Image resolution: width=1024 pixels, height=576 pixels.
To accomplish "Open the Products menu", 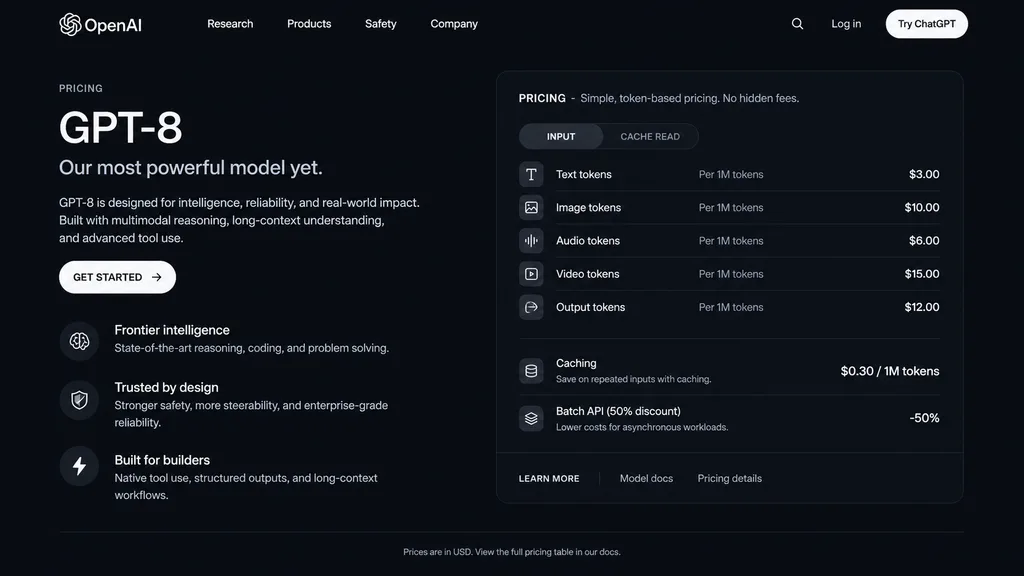I will (309, 24).
